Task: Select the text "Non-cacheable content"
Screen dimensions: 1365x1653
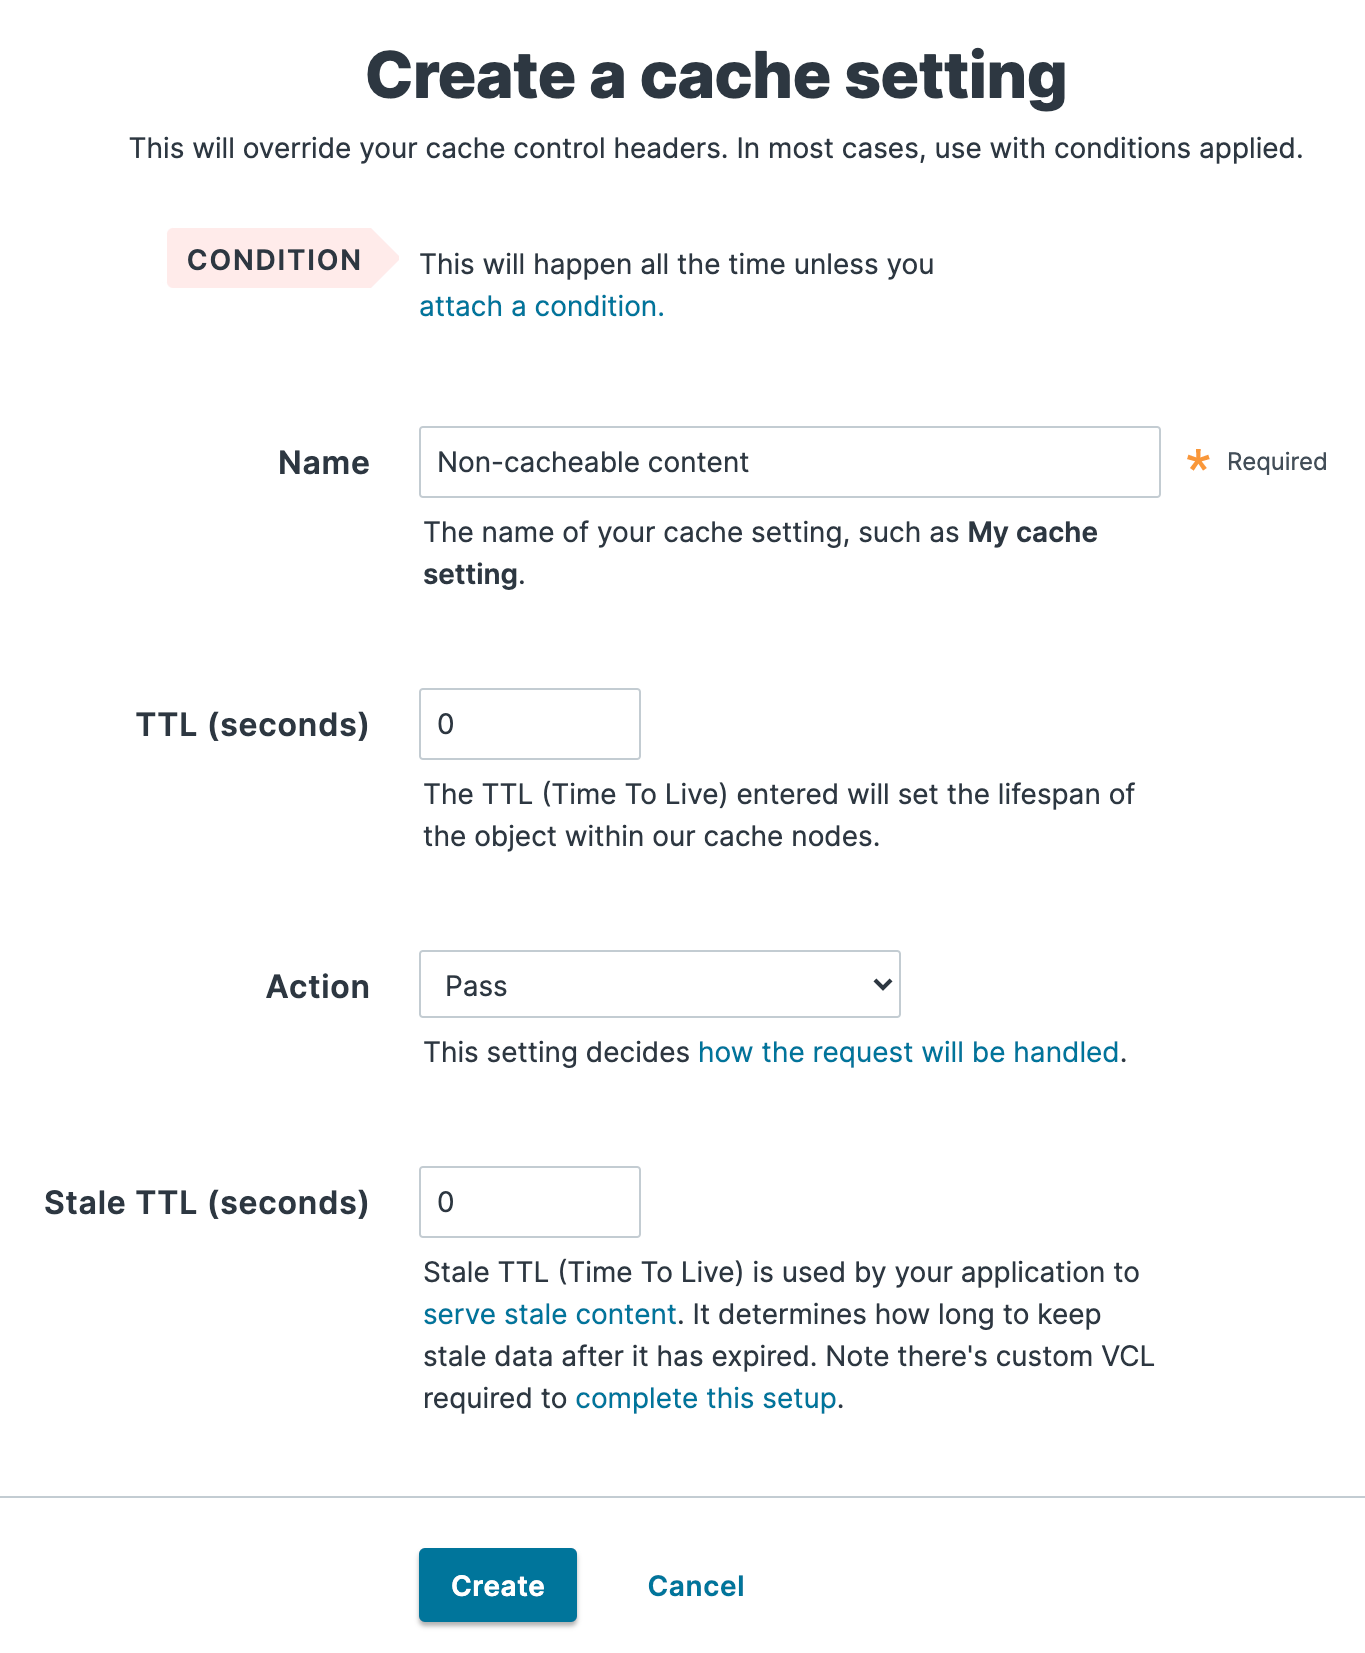Action: tap(592, 462)
